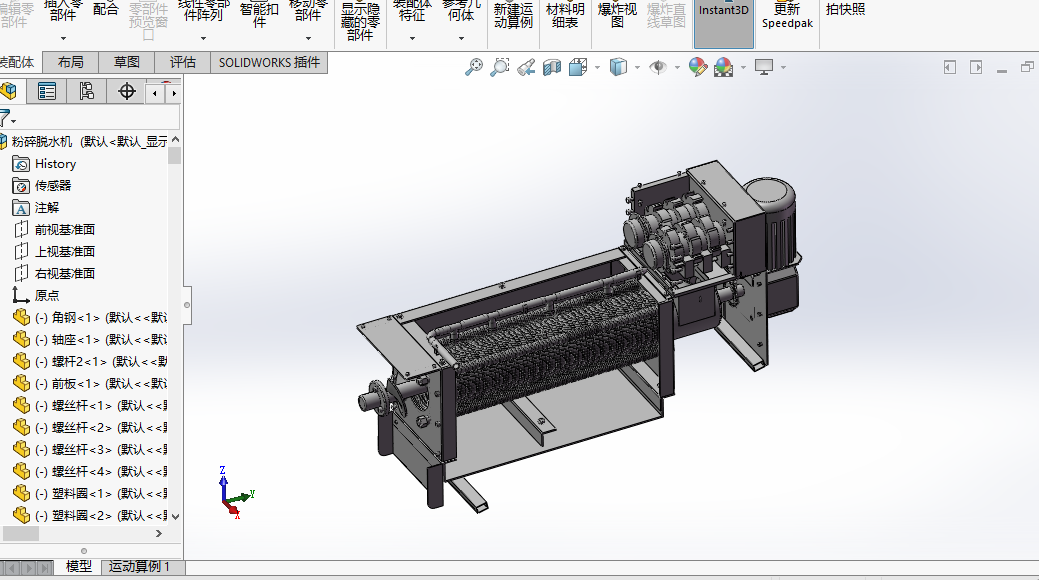Open the DimXpertManager crosshair tab icon
The height and width of the screenshot is (580, 1039).
[x=127, y=92]
